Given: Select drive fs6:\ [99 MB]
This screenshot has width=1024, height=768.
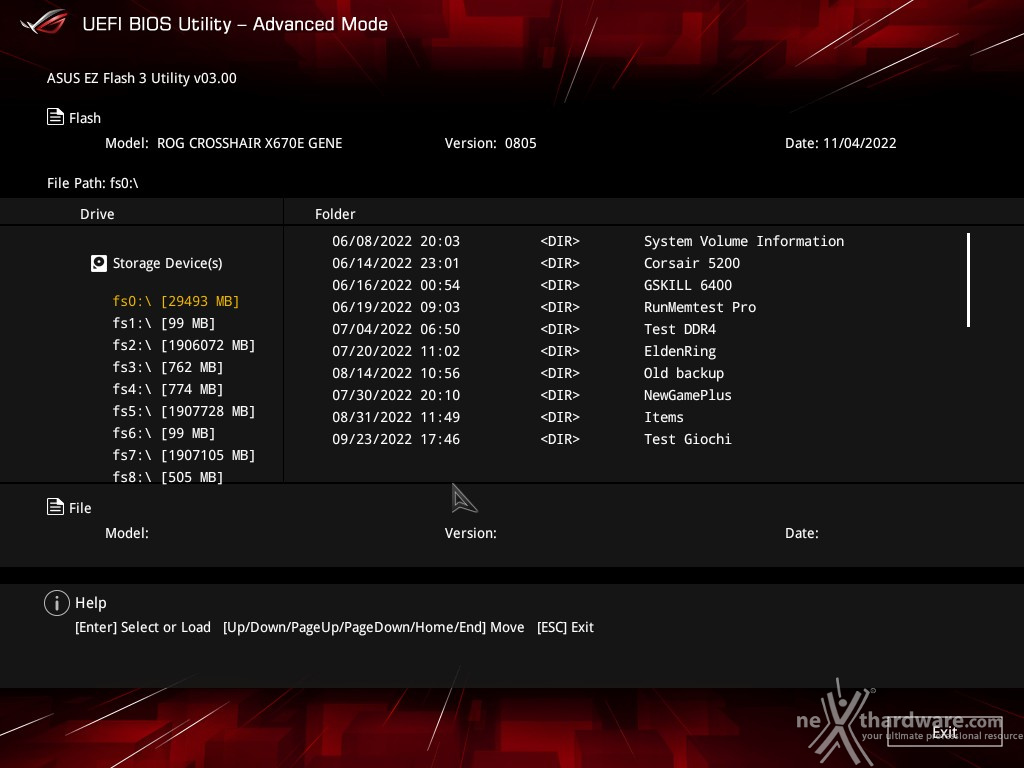Looking at the screenshot, I should [x=164, y=433].
